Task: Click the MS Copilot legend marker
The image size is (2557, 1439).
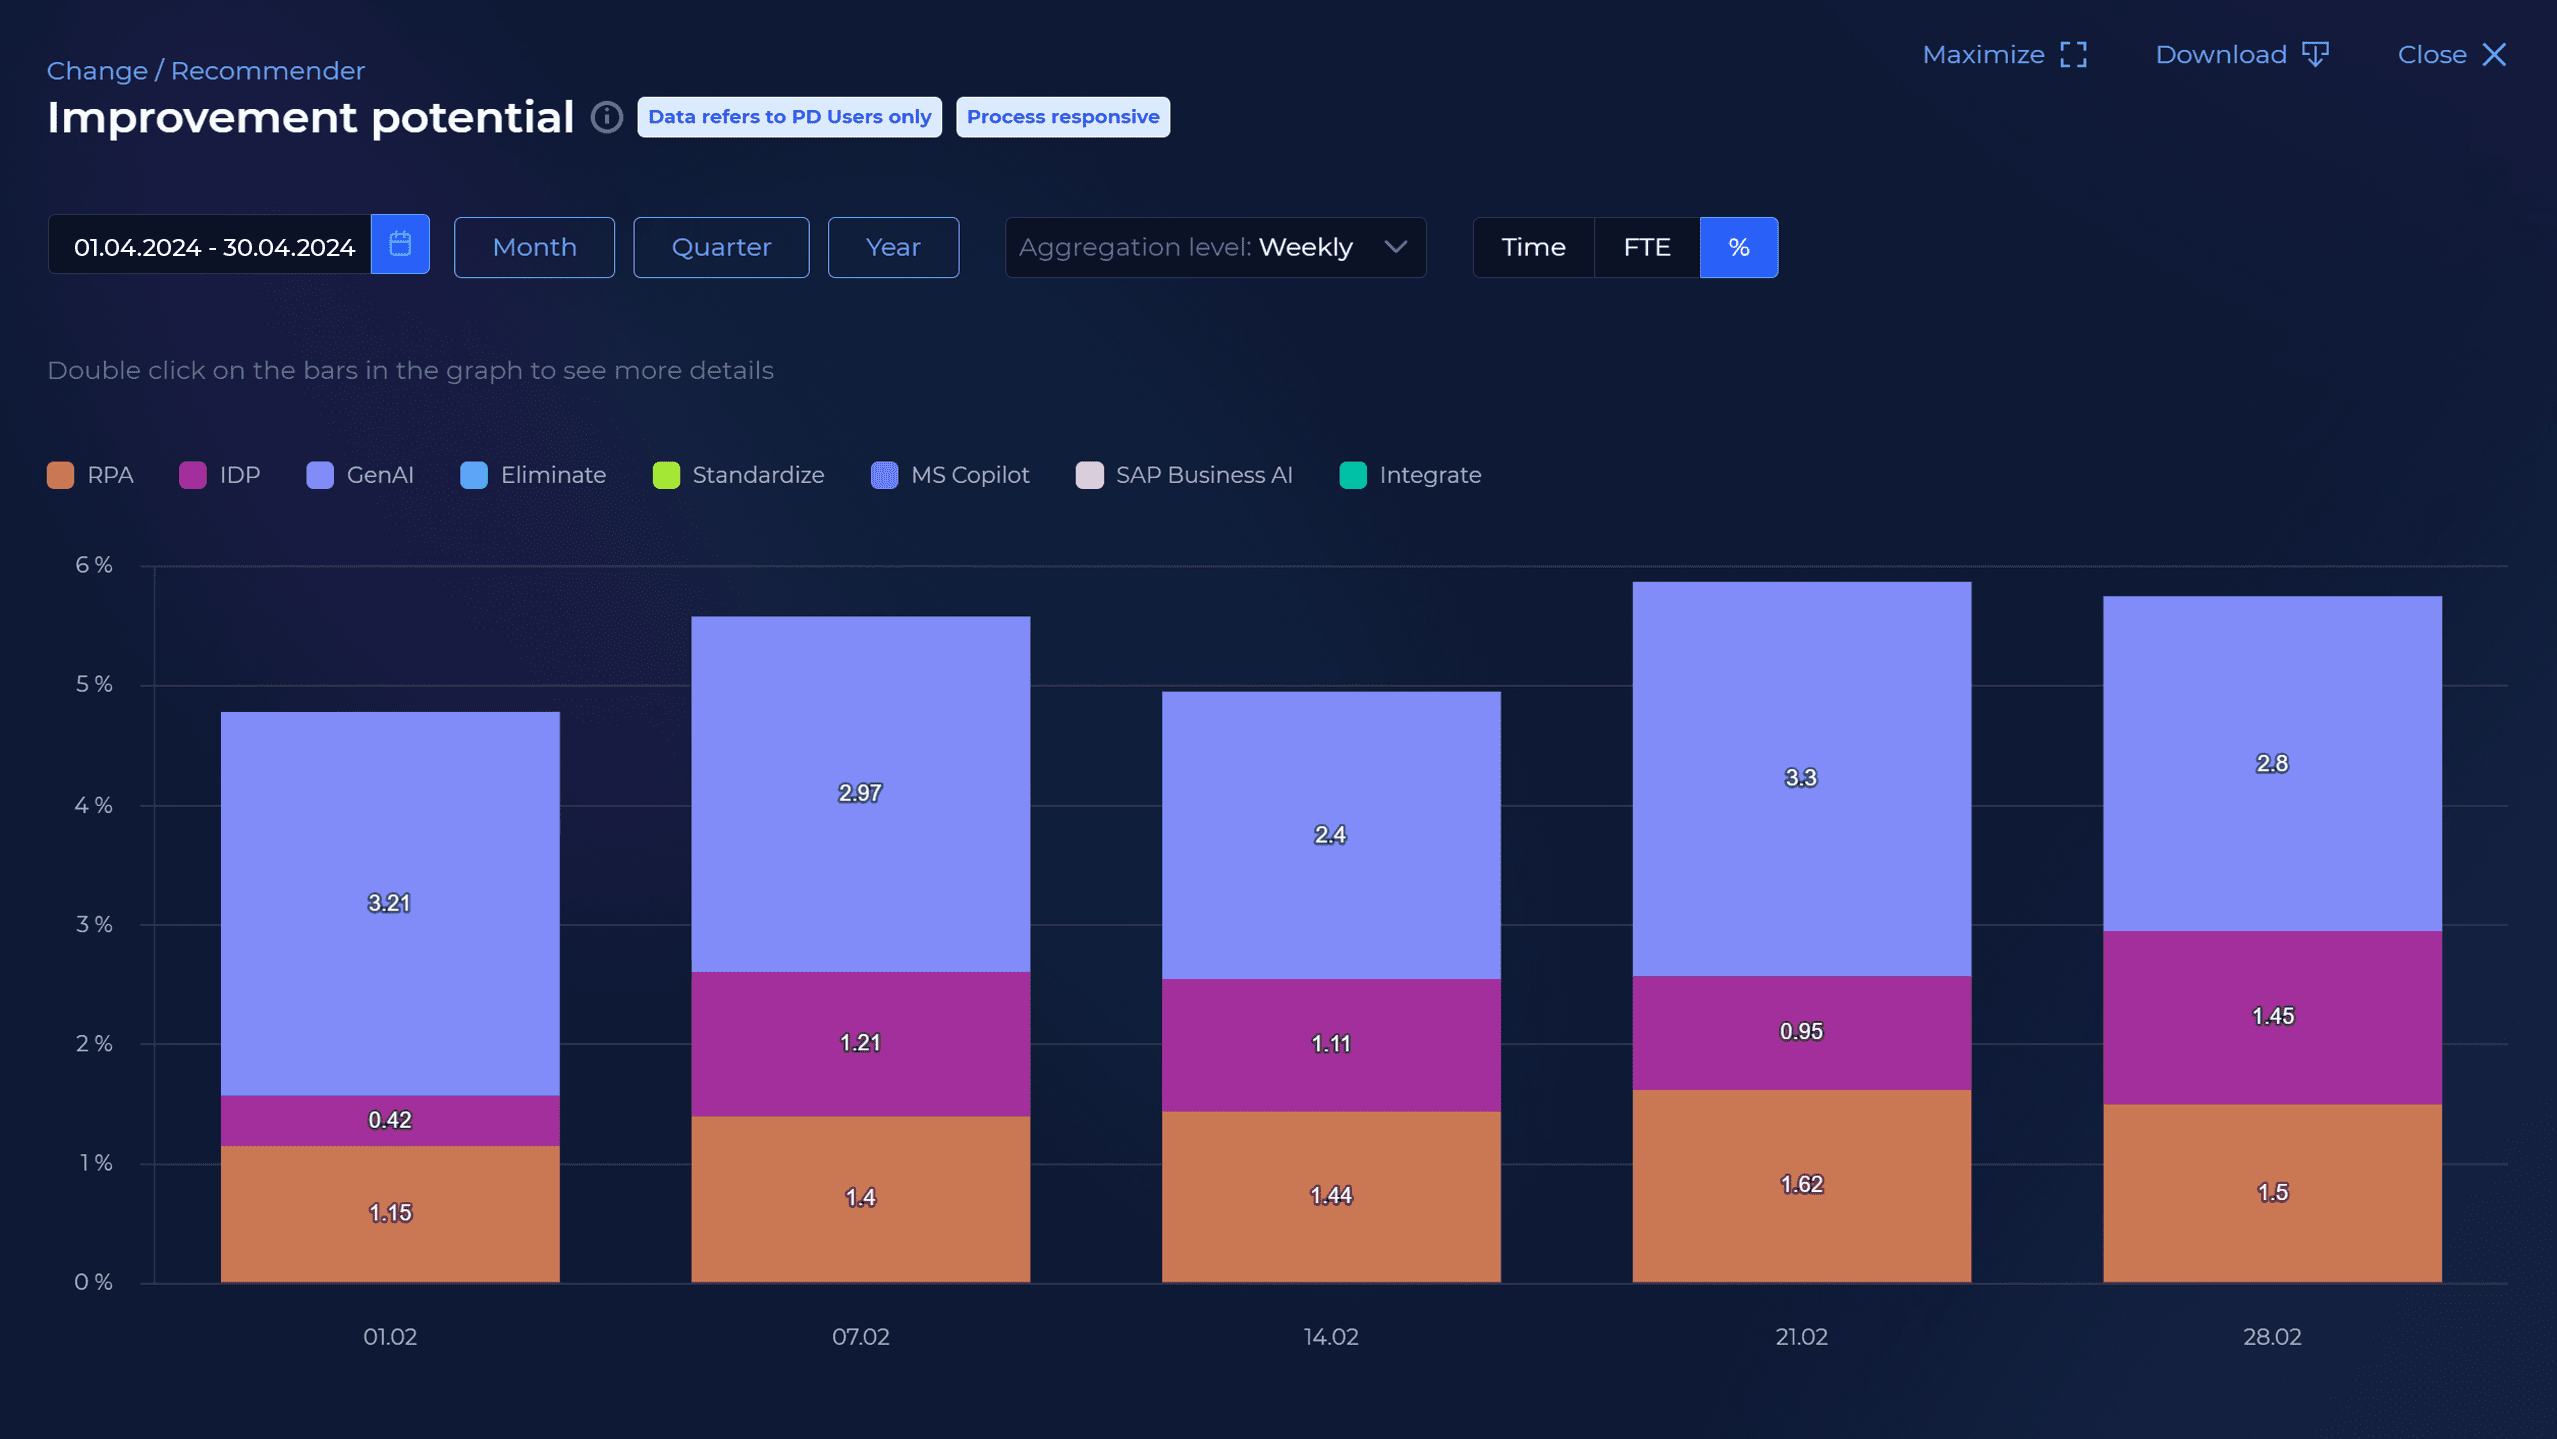Action: point(884,475)
